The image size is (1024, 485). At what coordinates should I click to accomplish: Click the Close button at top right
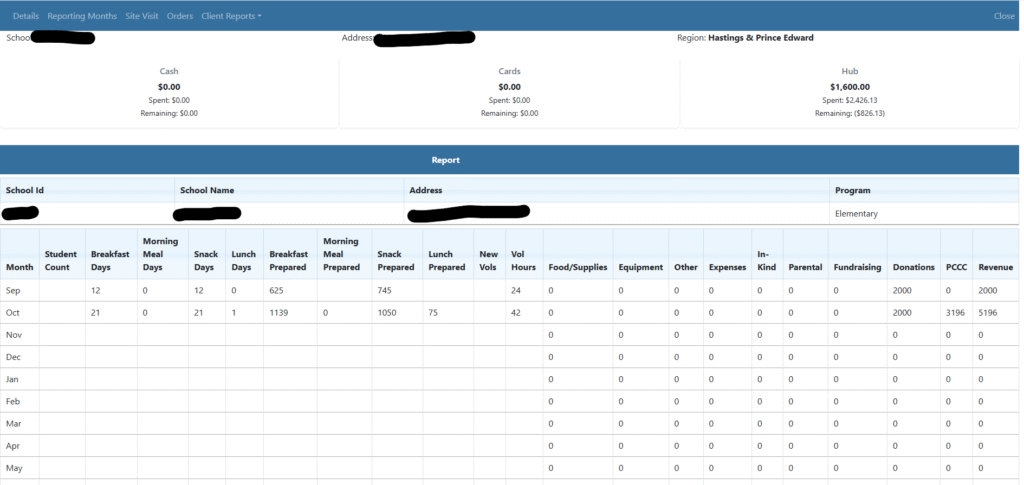1003,16
